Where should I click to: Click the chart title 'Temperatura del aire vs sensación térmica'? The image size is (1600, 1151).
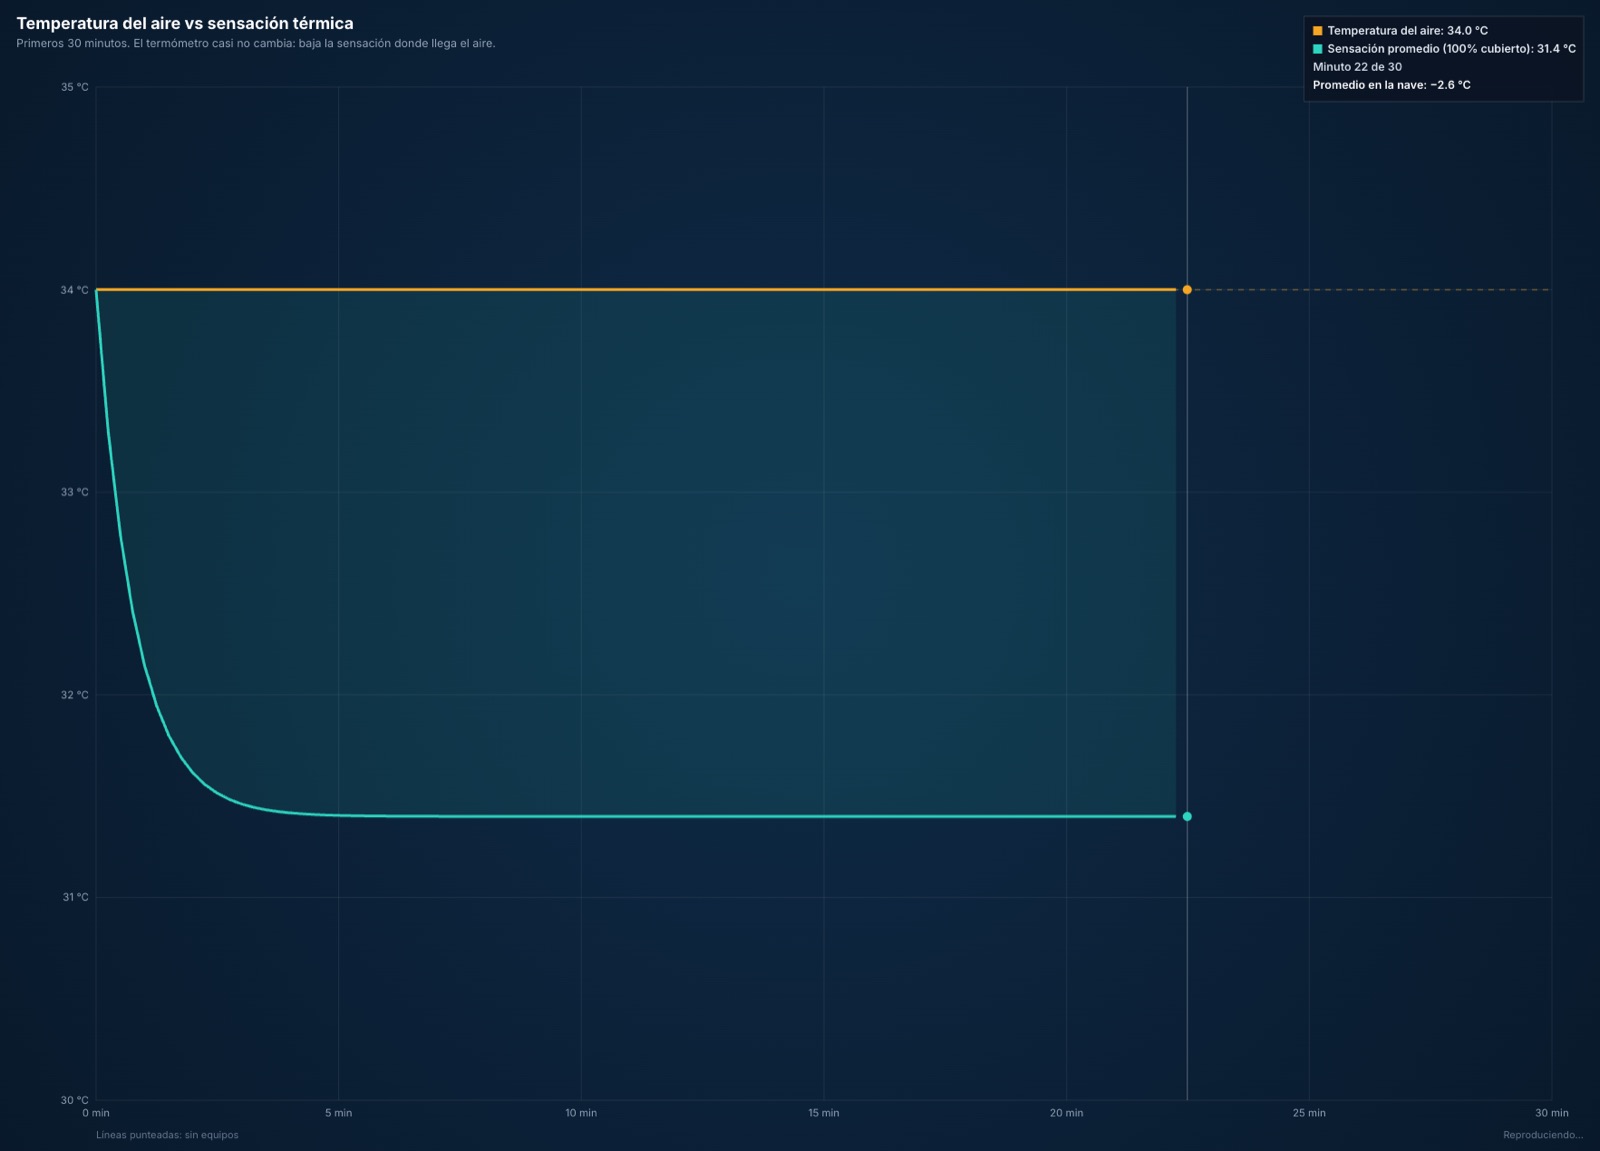[185, 23]
